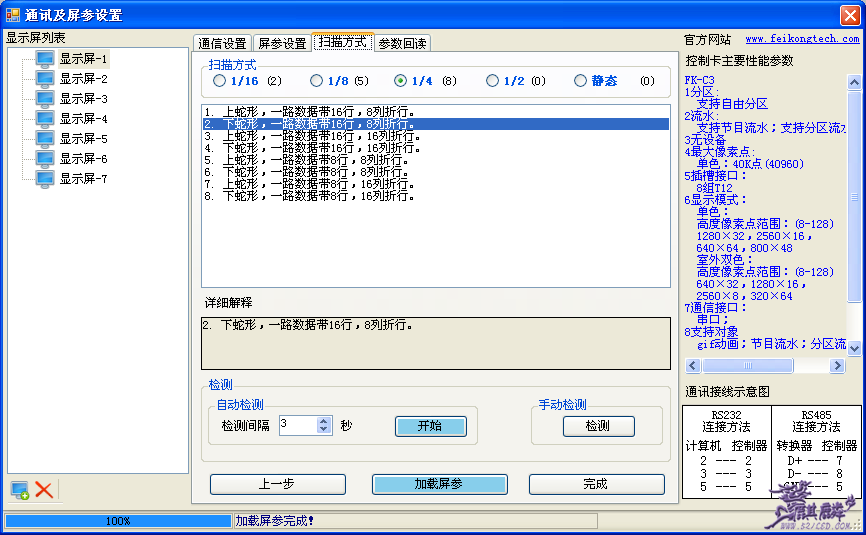
Task: Pick the 1/2 scan mode radio button
Action: (492, 81)
